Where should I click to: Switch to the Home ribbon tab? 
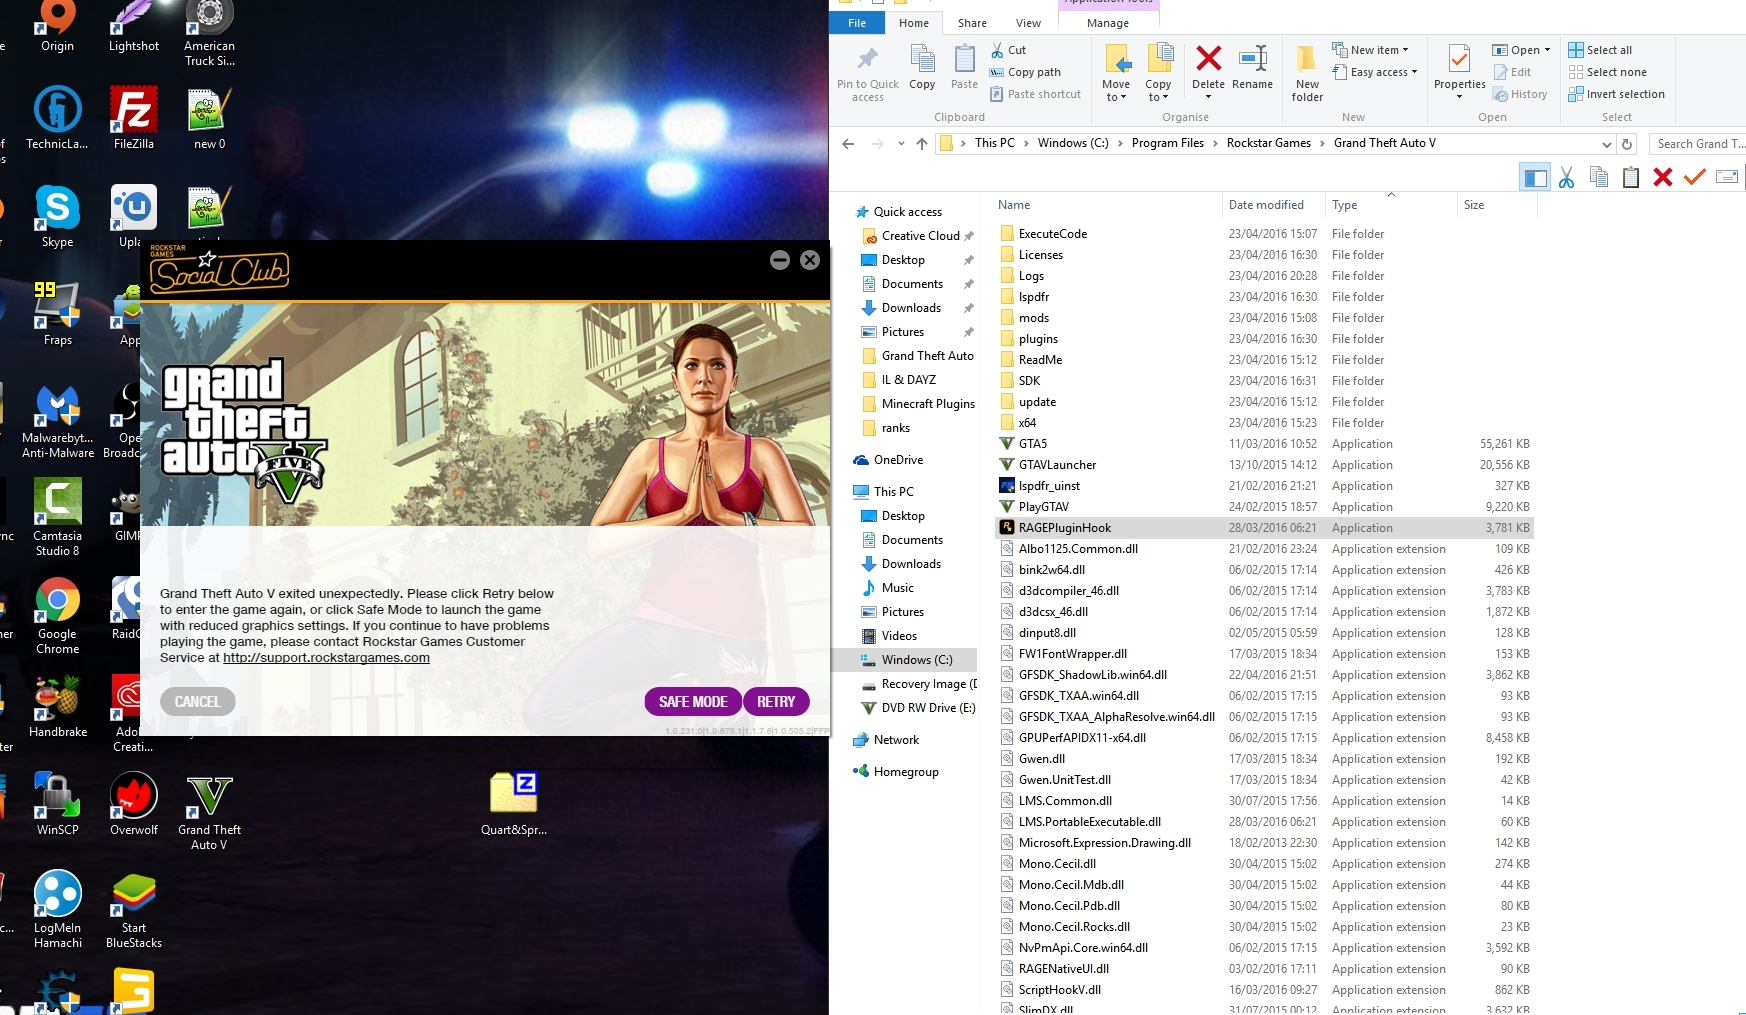[x=914, y=23]
